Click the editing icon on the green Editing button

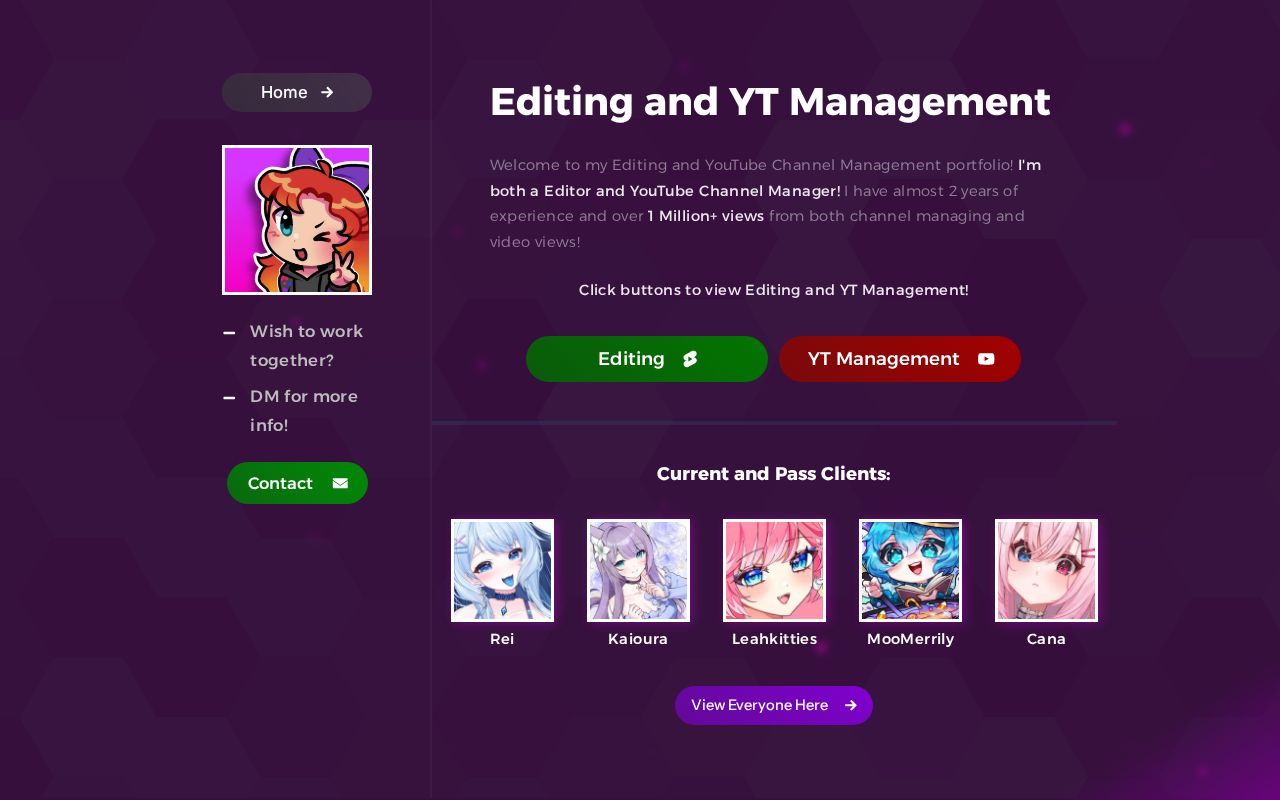click(x=690, y=359)
